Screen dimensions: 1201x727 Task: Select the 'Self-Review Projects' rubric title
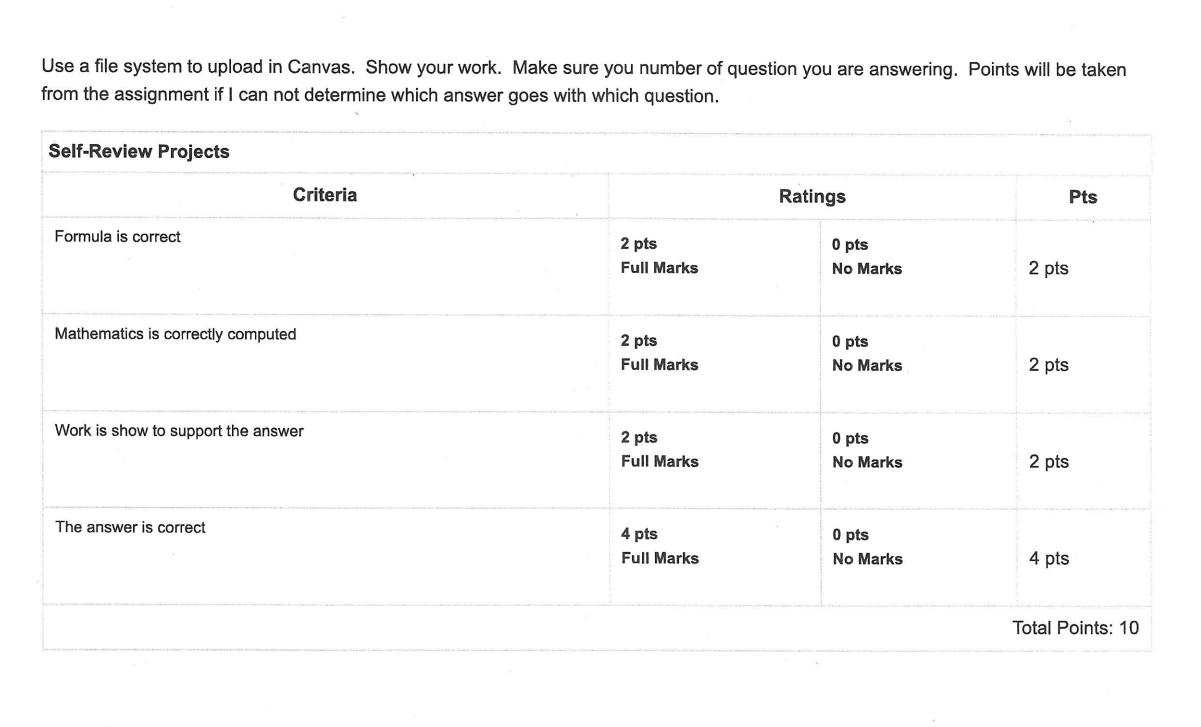[x=139, y=152]
